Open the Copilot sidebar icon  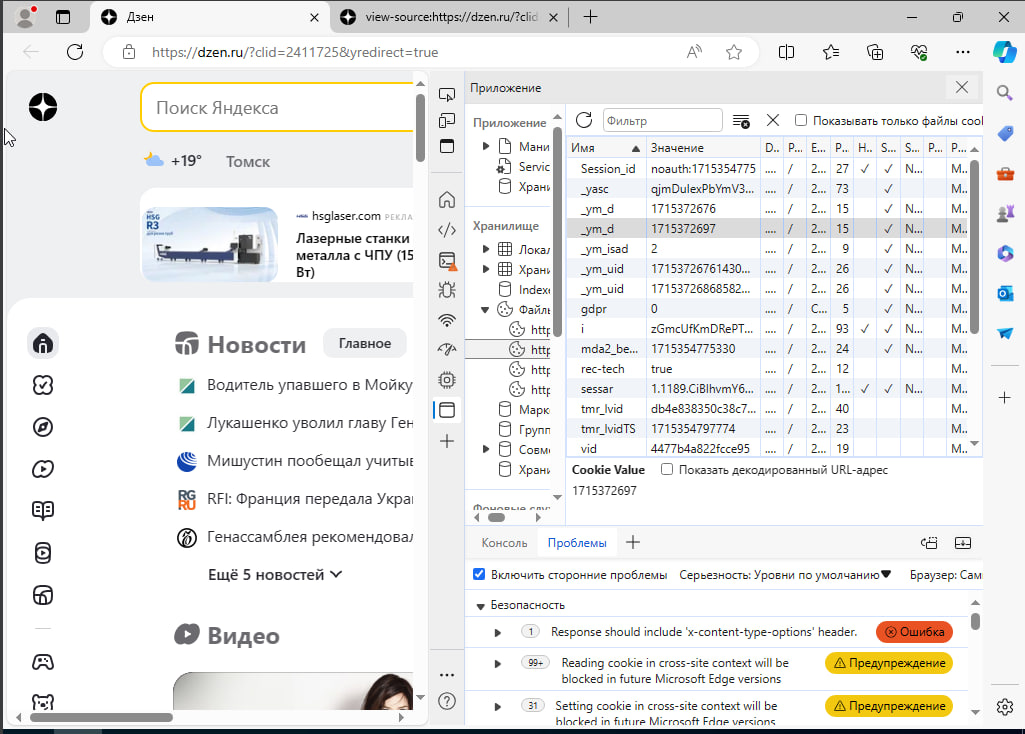[1004, 52]
